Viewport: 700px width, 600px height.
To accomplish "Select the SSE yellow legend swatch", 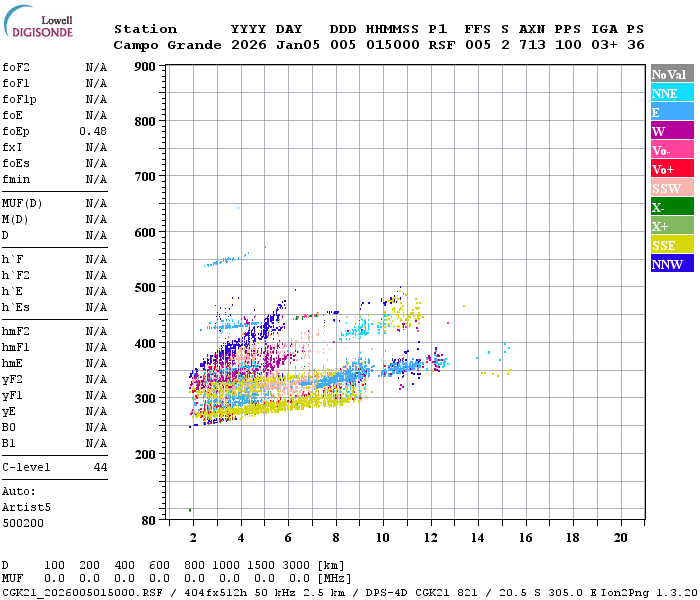I will tap(672, 245).
